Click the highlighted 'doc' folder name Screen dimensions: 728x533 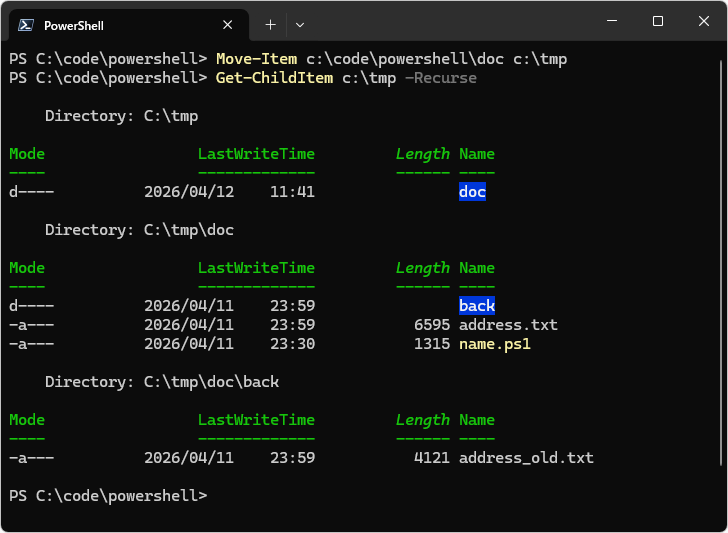(x=472, y=192)
